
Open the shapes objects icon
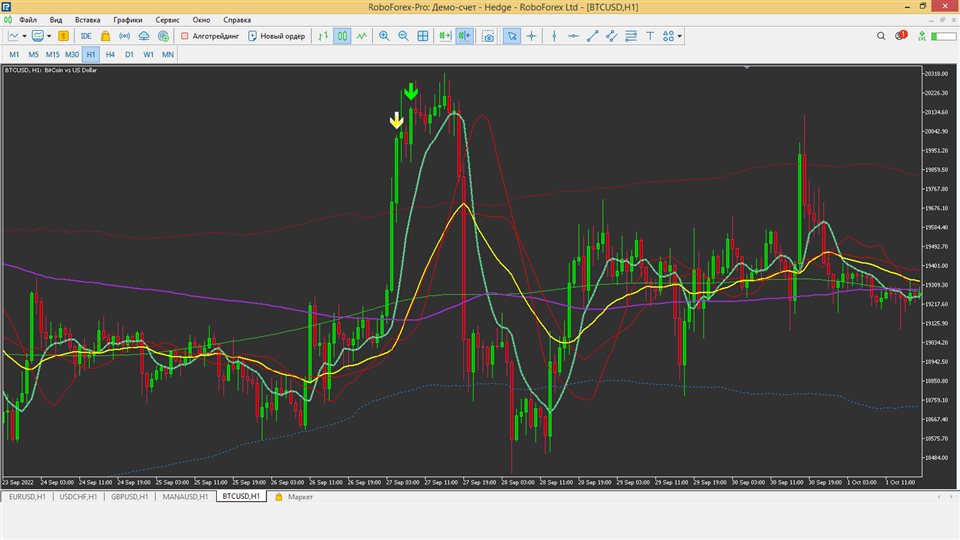coord(669,36)
